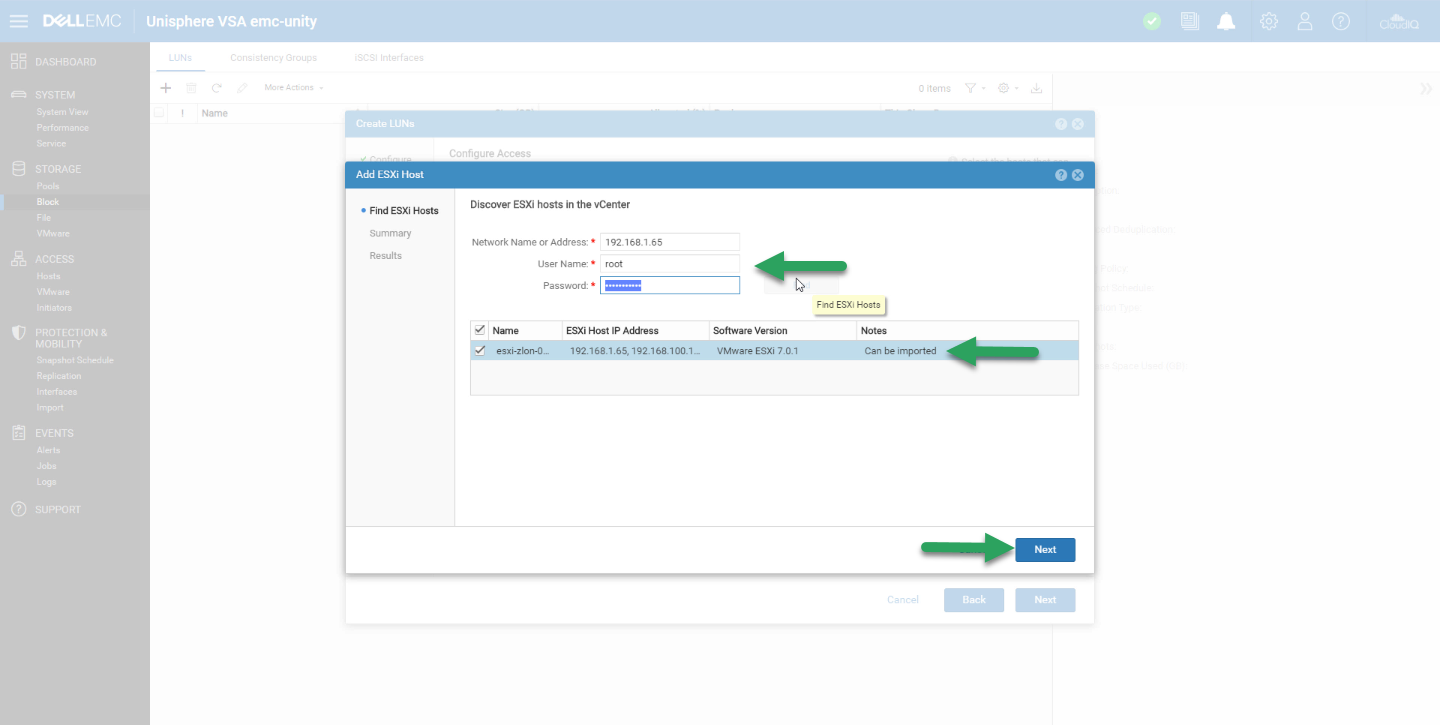Open Initiators under Access
Image resolution: width=1440 pixels, height=725 pixels.
[54, 308]
